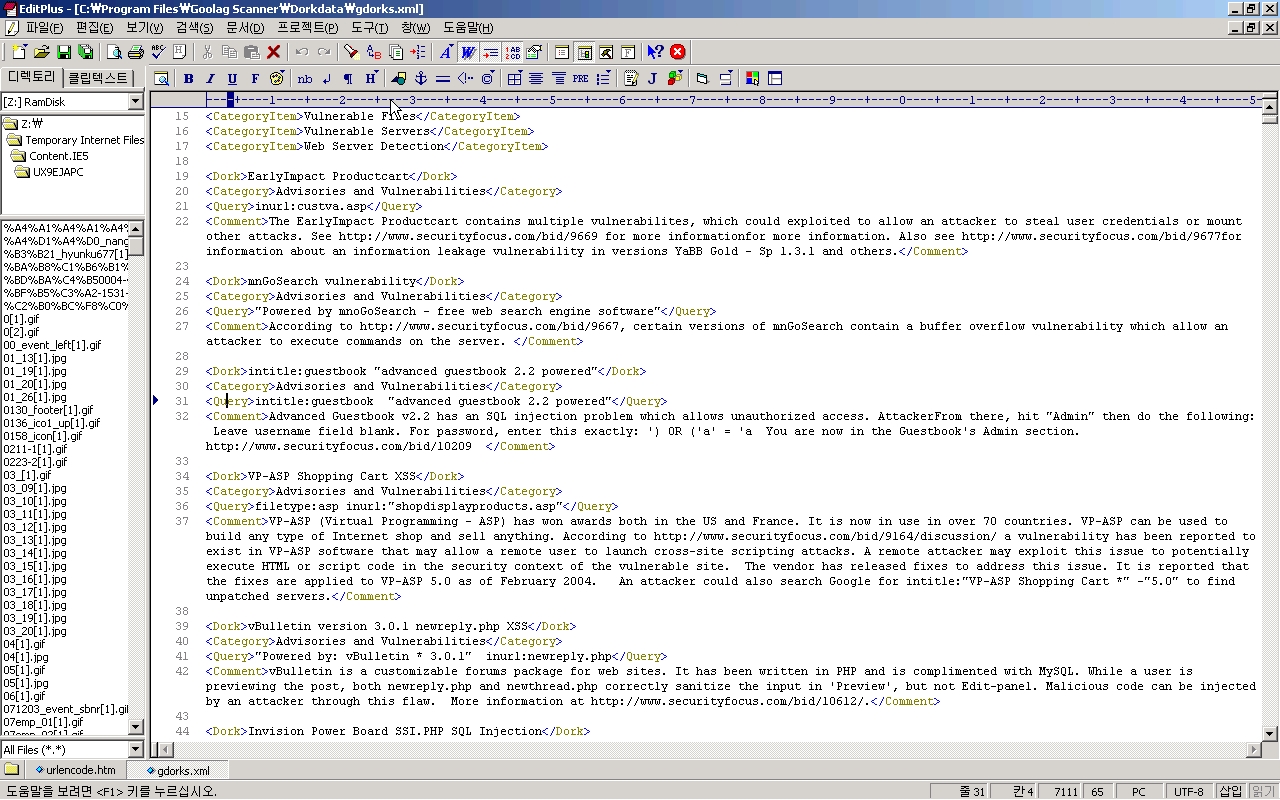This screenshot has height=800, width=1280.
Task: Open the 검색(S) menu
Action: [x=196, y=28]
